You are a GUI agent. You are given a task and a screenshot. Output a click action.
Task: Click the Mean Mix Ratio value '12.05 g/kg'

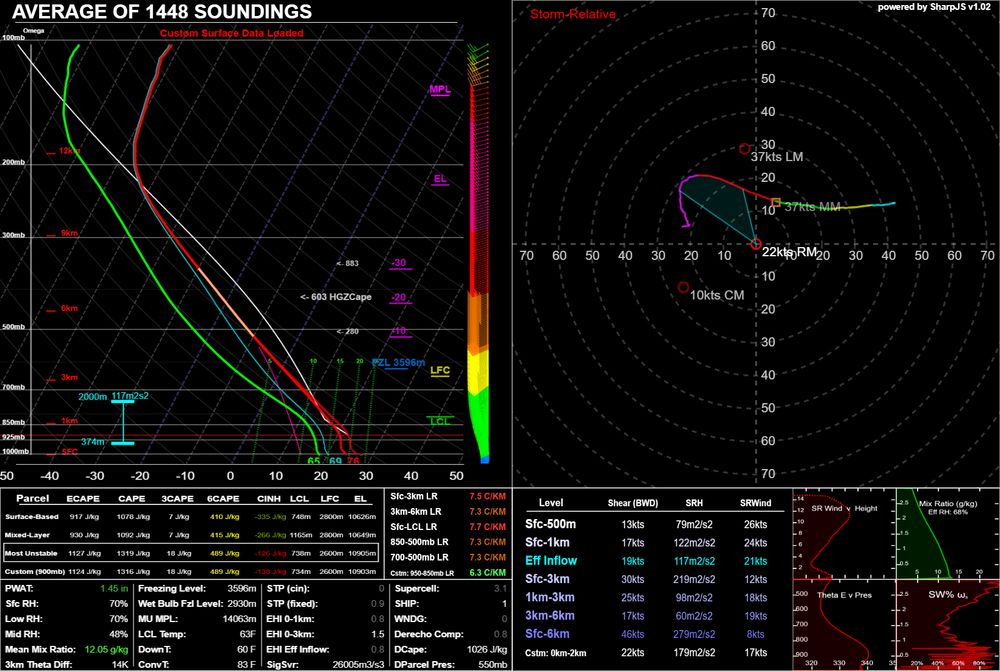106,649
